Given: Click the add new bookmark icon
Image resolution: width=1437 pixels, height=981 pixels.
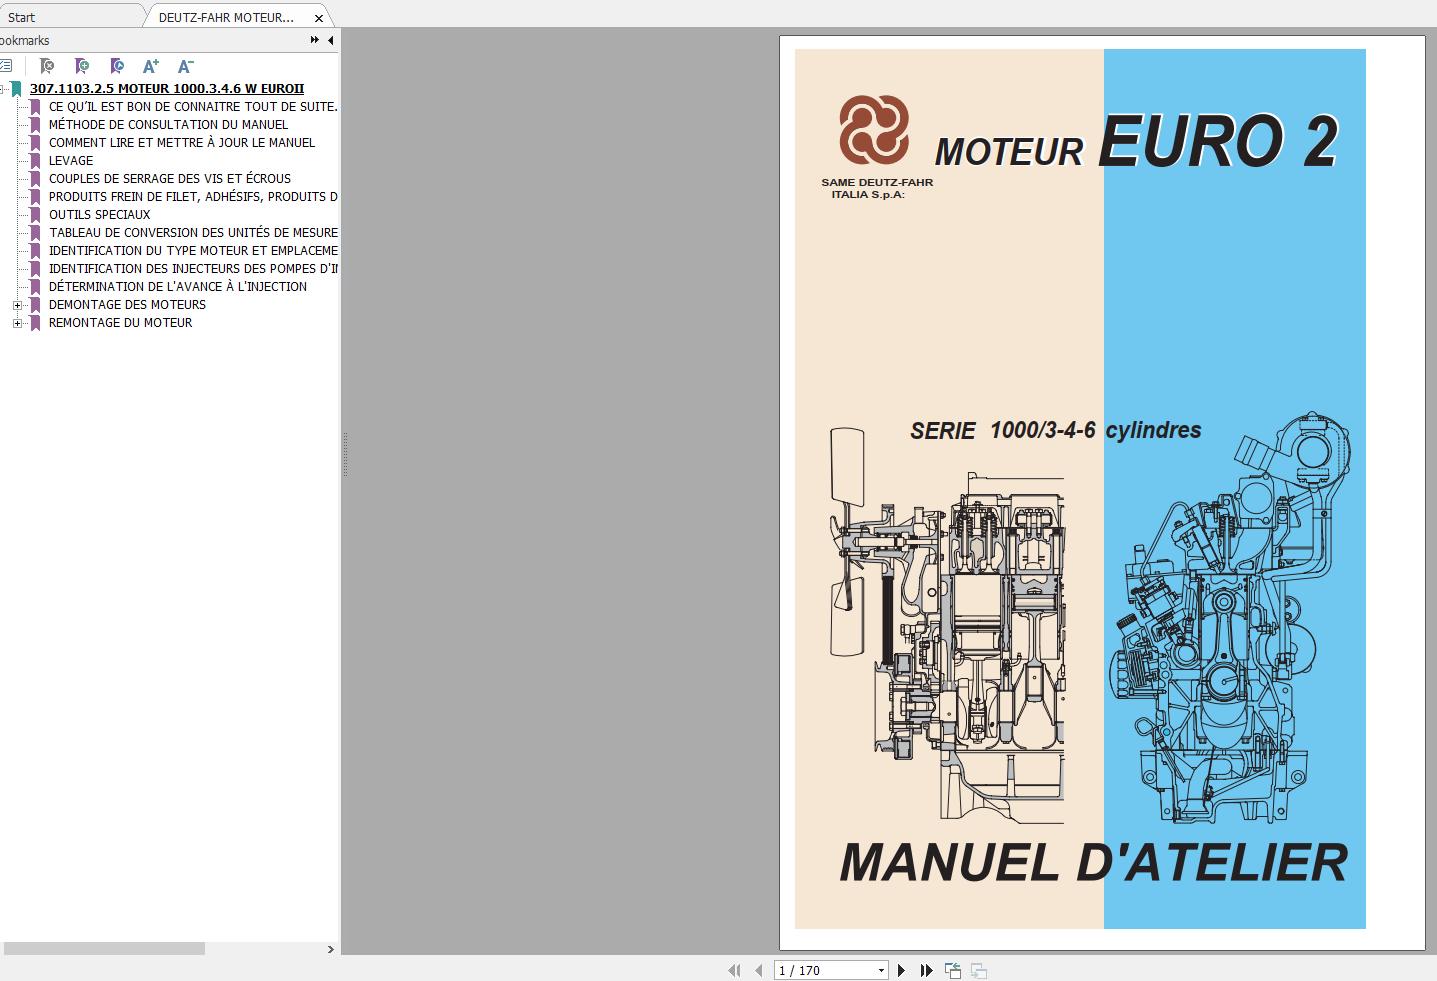Looking at the screenshot, I should pyautogui.click(x=82, y=66).
